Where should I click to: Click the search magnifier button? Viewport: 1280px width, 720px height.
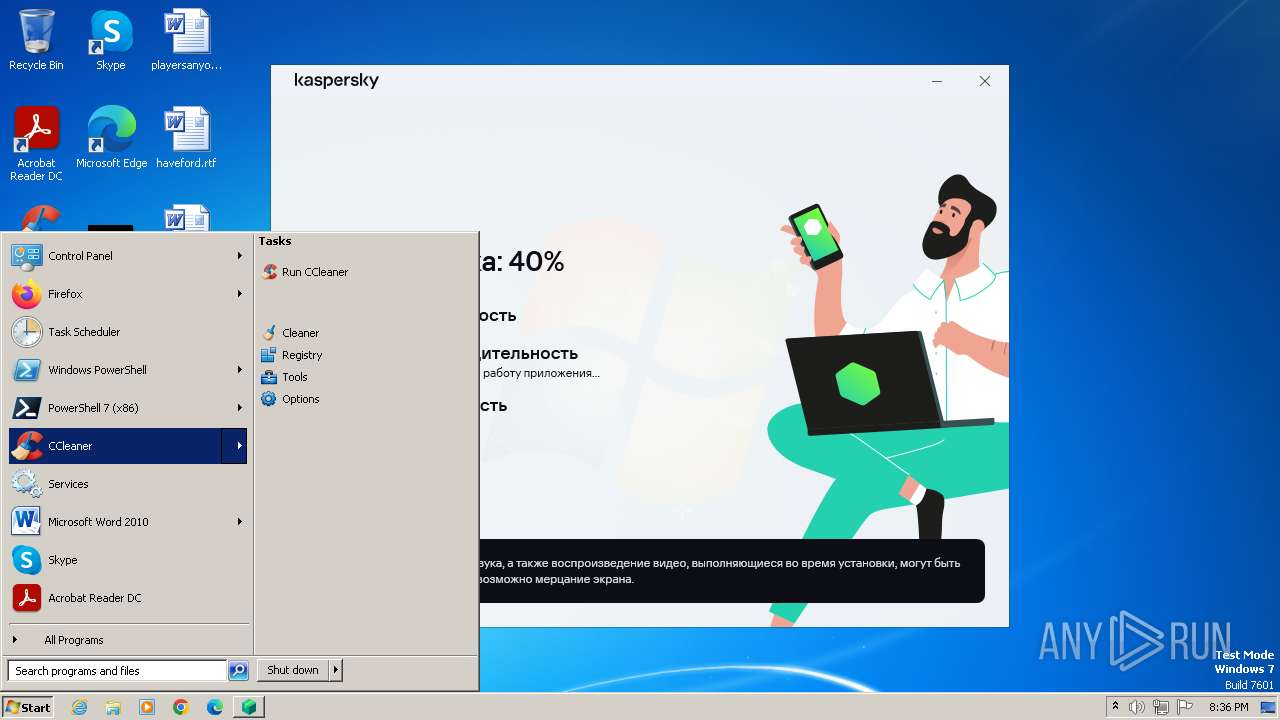[238, 671]
